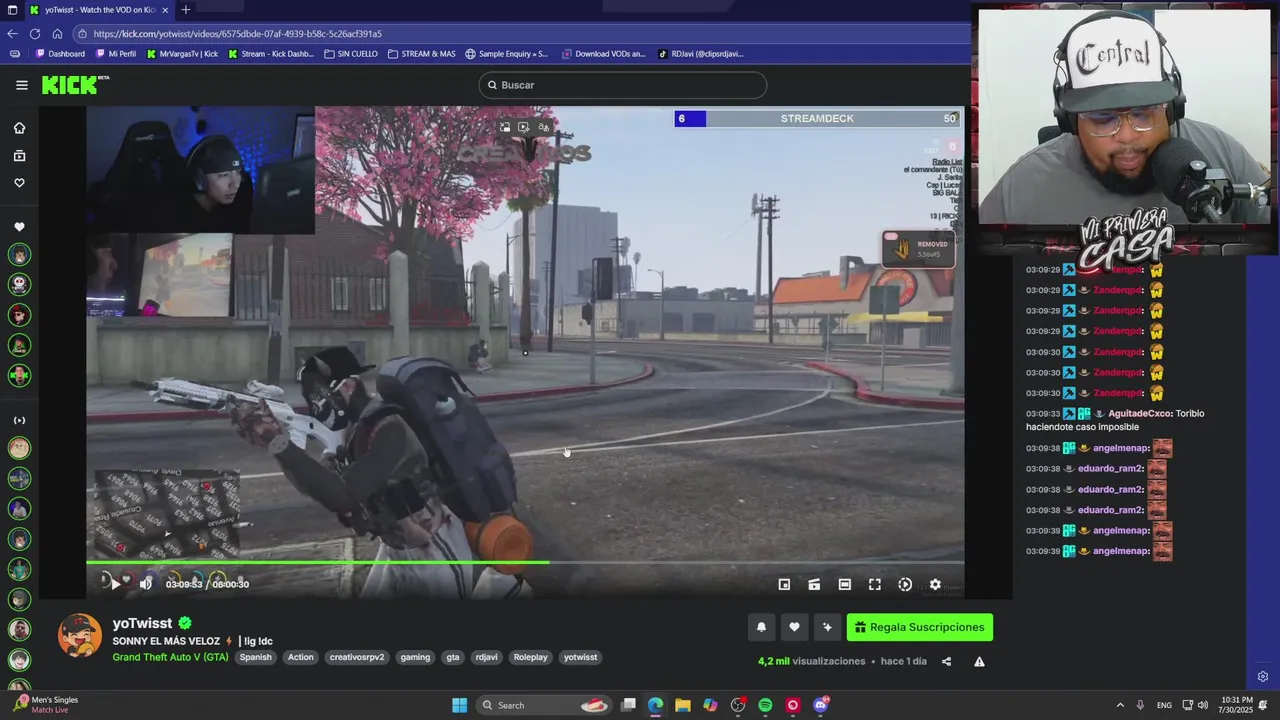Select the creativosrpv2 tag
This screenshot has height=720, width=1280.
point(357,657)
